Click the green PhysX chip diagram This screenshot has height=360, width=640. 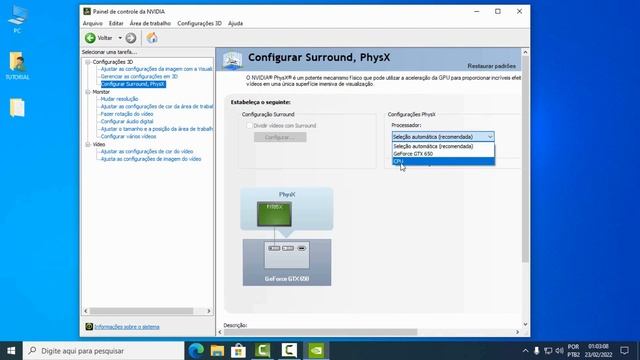point(274,214)
